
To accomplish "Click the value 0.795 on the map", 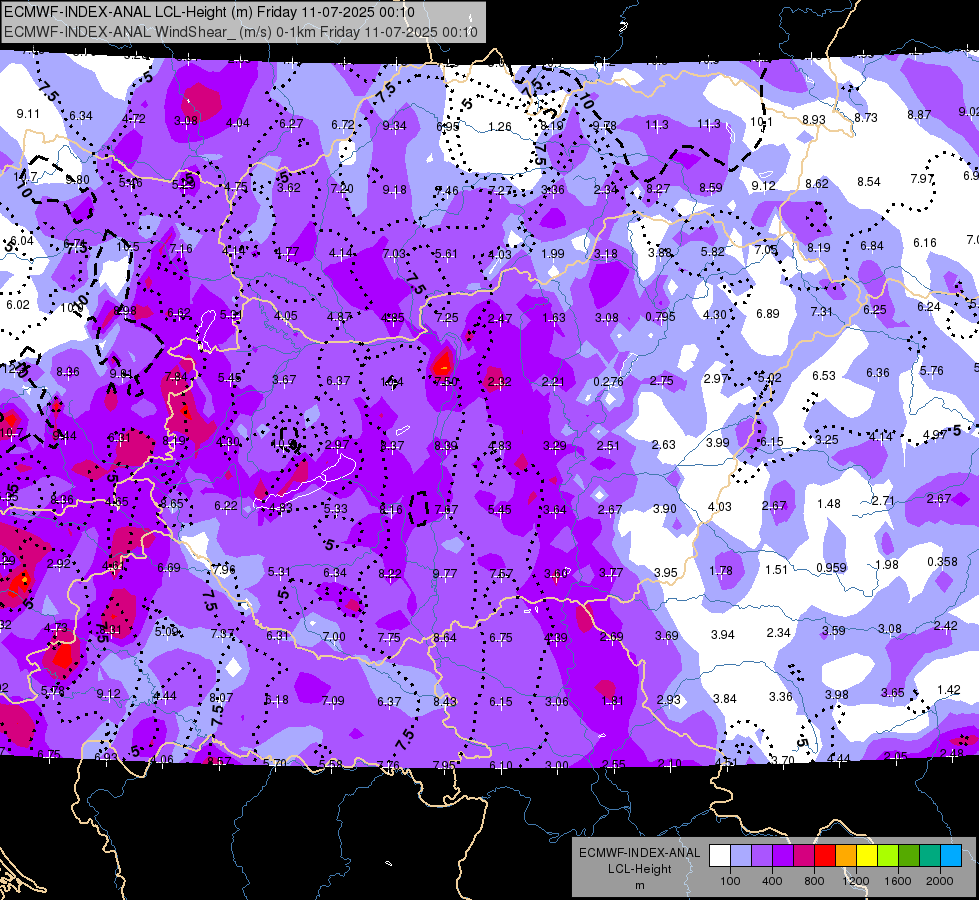I will coord(661,317).
